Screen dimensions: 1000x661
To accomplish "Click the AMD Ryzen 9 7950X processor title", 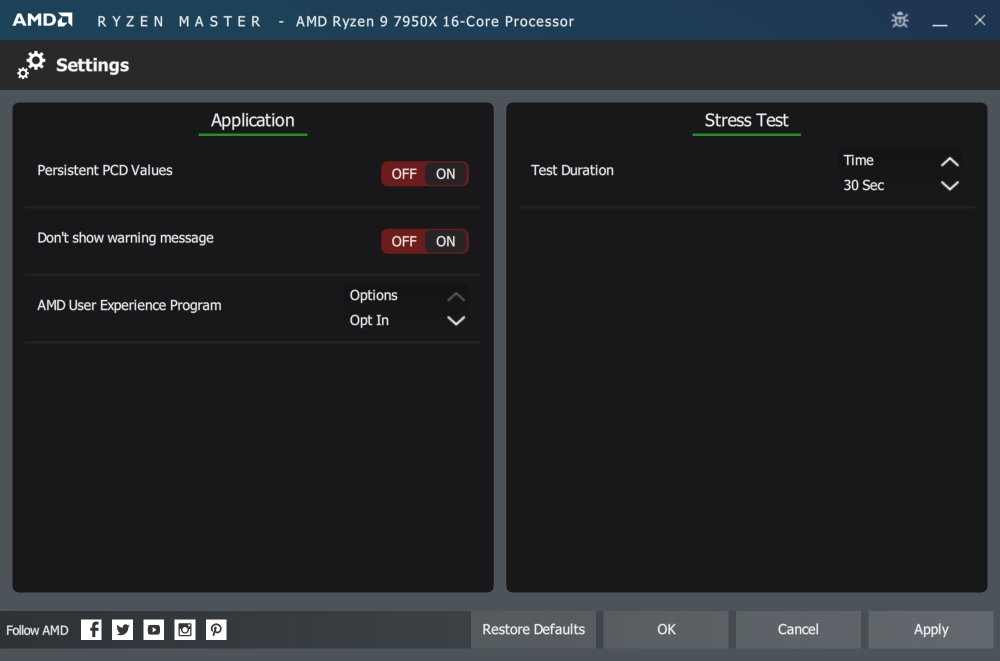I will (435, 22).
